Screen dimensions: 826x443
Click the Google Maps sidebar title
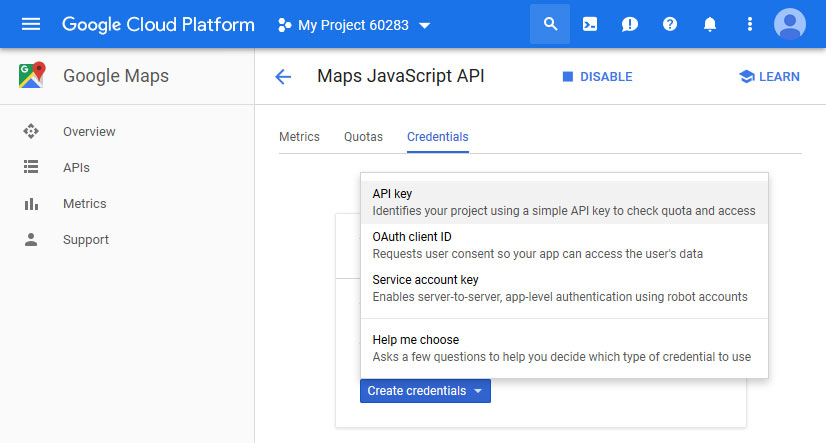116,76
